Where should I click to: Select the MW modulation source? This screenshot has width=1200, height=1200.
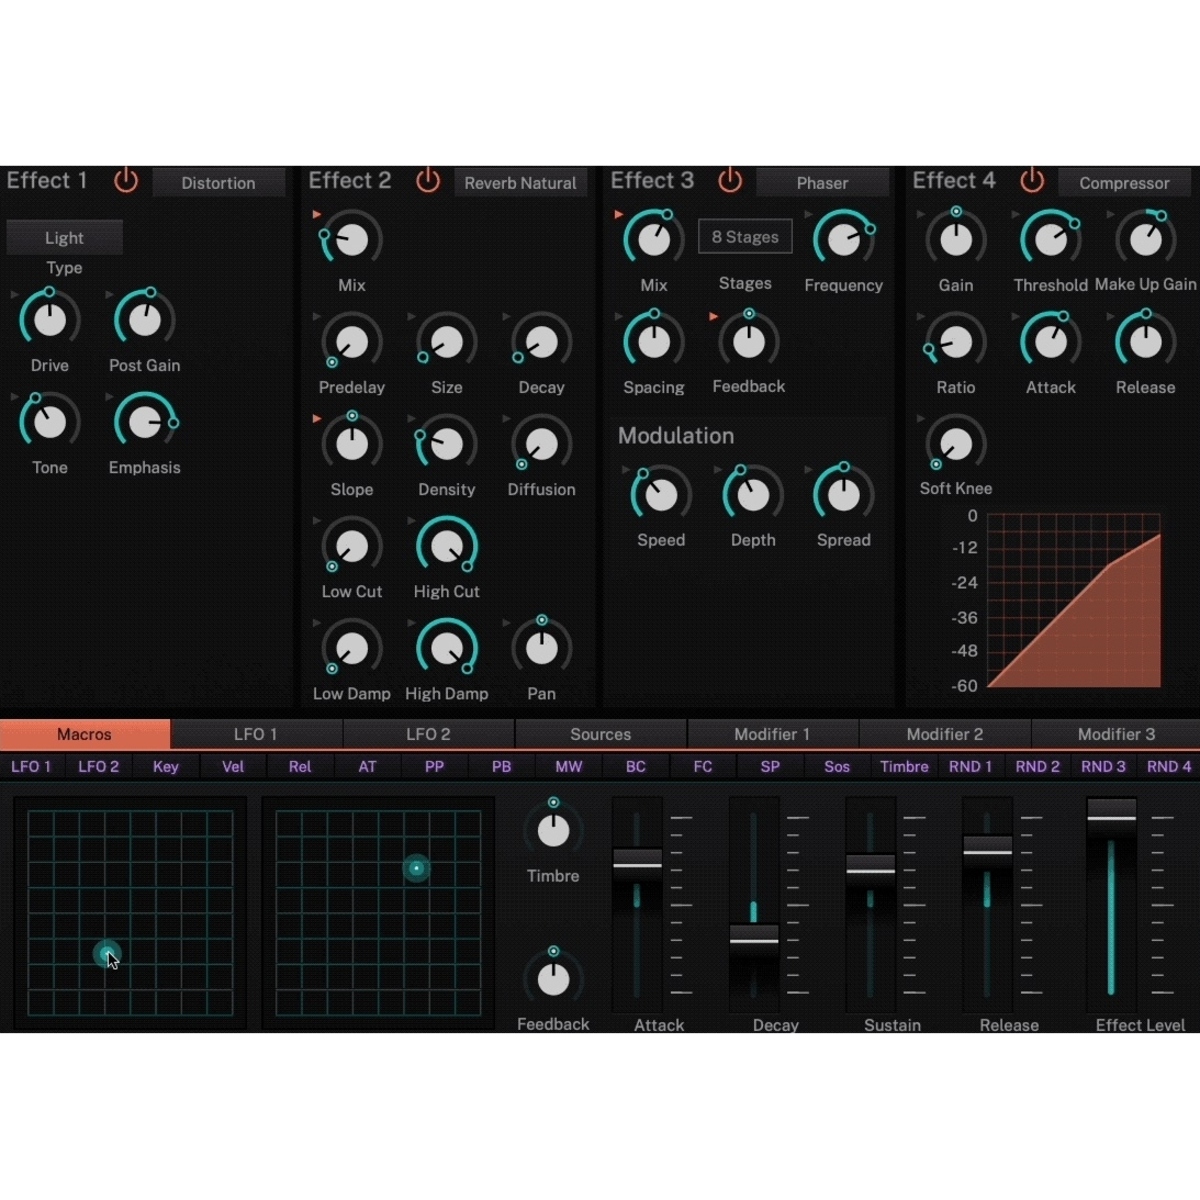click(x=569, y=767)
